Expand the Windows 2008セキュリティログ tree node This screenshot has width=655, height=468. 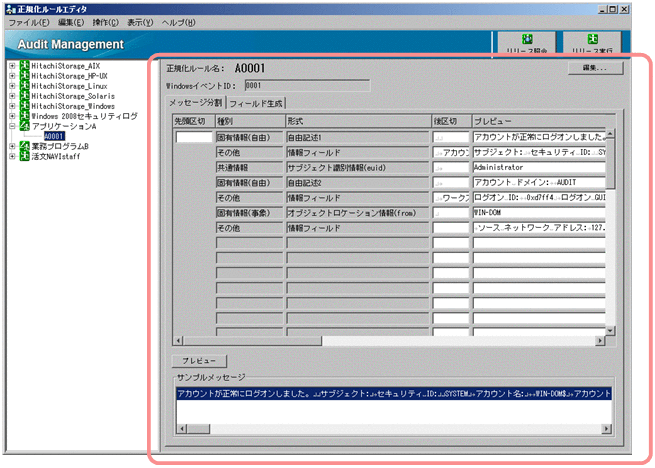[x=11, y=116]
